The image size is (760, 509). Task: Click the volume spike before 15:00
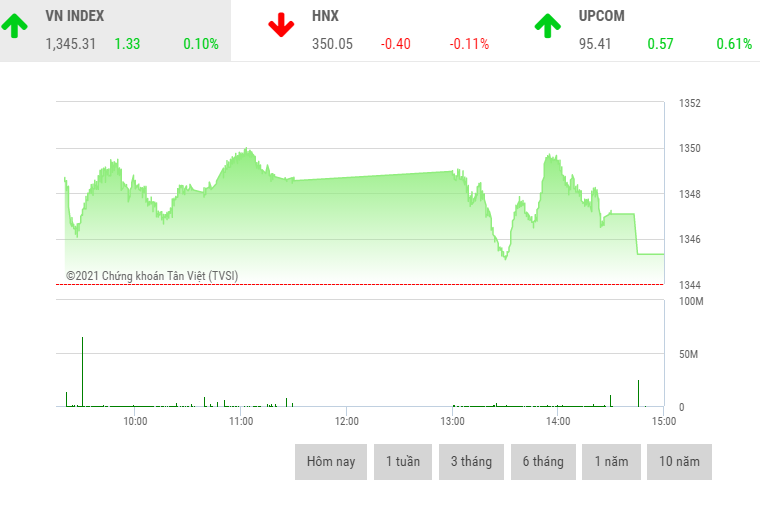point(638,394)
